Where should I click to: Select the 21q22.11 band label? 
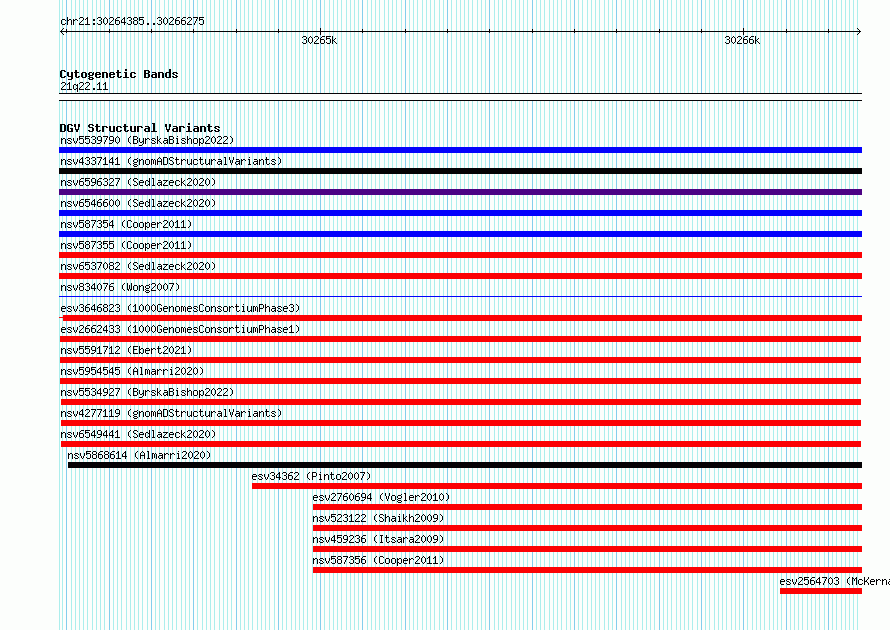(x=84, y=86)
